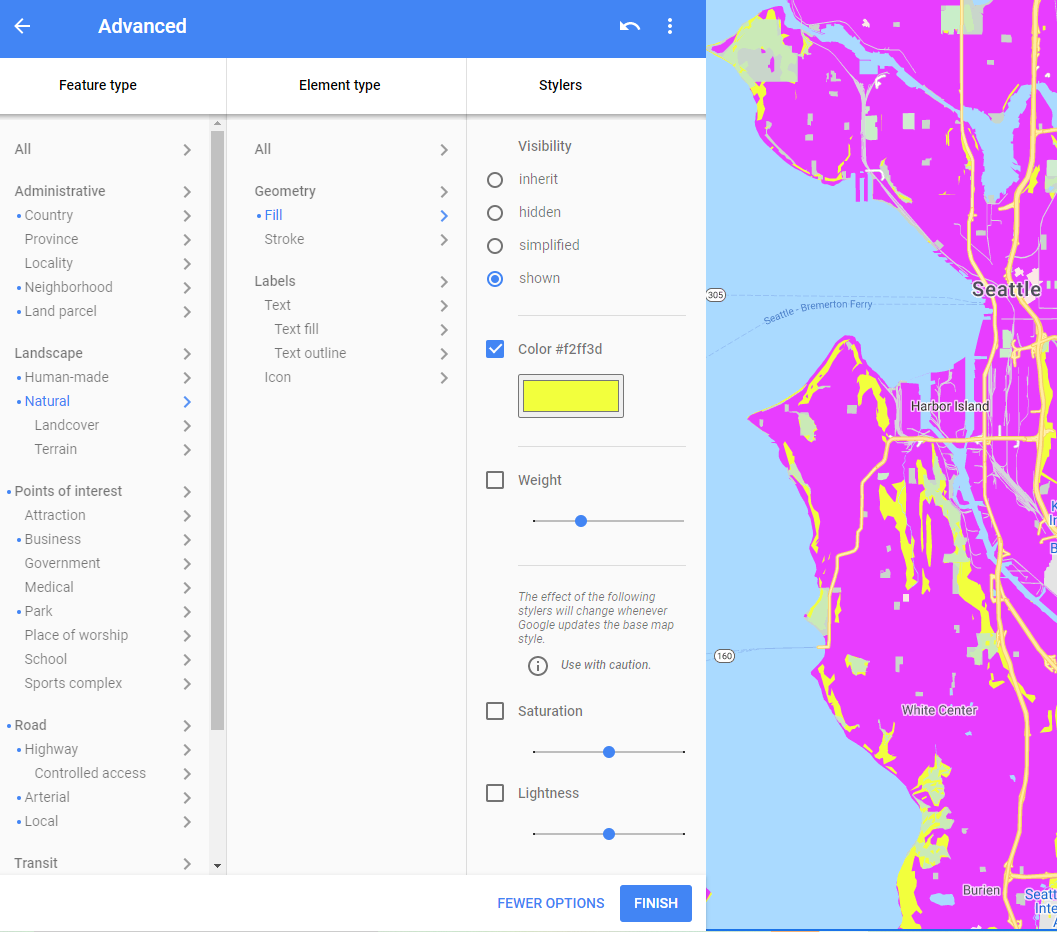The width and height of the screenshot is (1057, 932).
Task: Click the undo icon in the header
Action: pyautogui.click(x=629, y=26)
